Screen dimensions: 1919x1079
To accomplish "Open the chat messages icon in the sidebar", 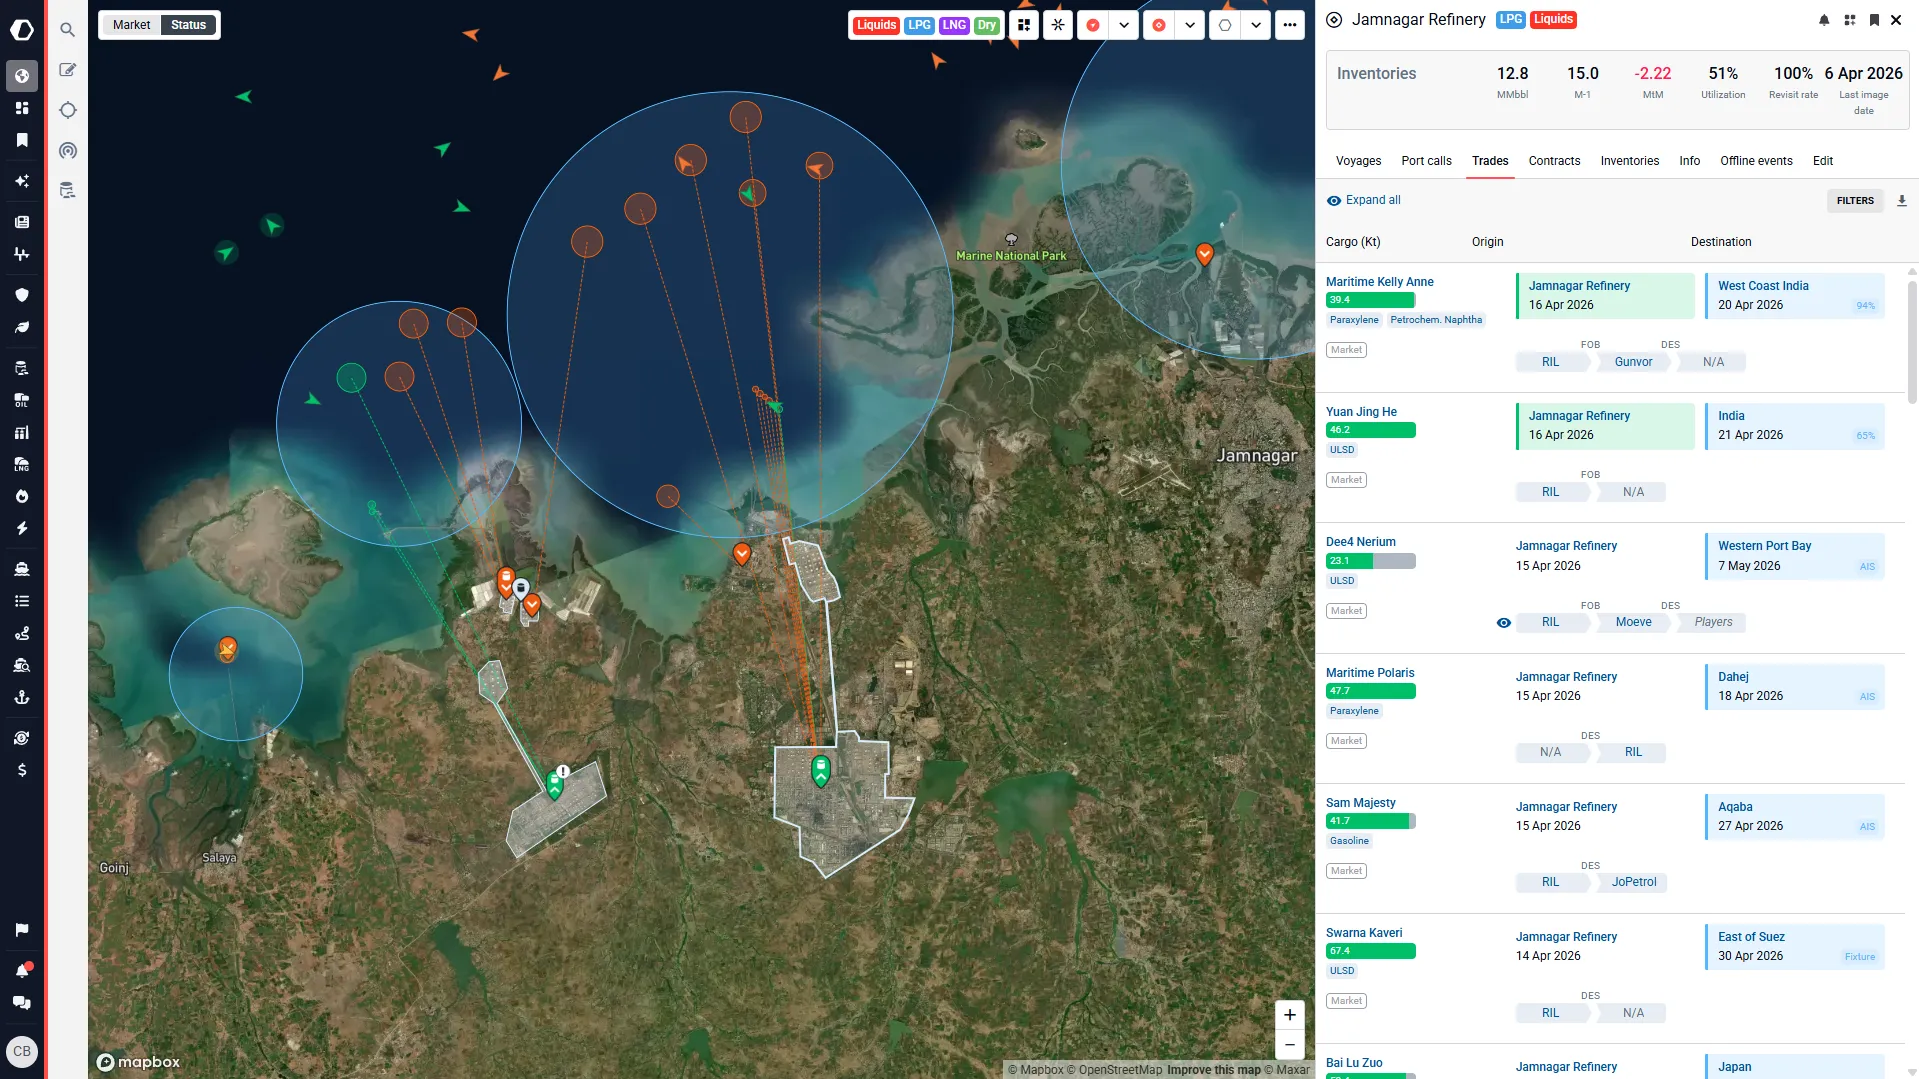I will 22,1003.
